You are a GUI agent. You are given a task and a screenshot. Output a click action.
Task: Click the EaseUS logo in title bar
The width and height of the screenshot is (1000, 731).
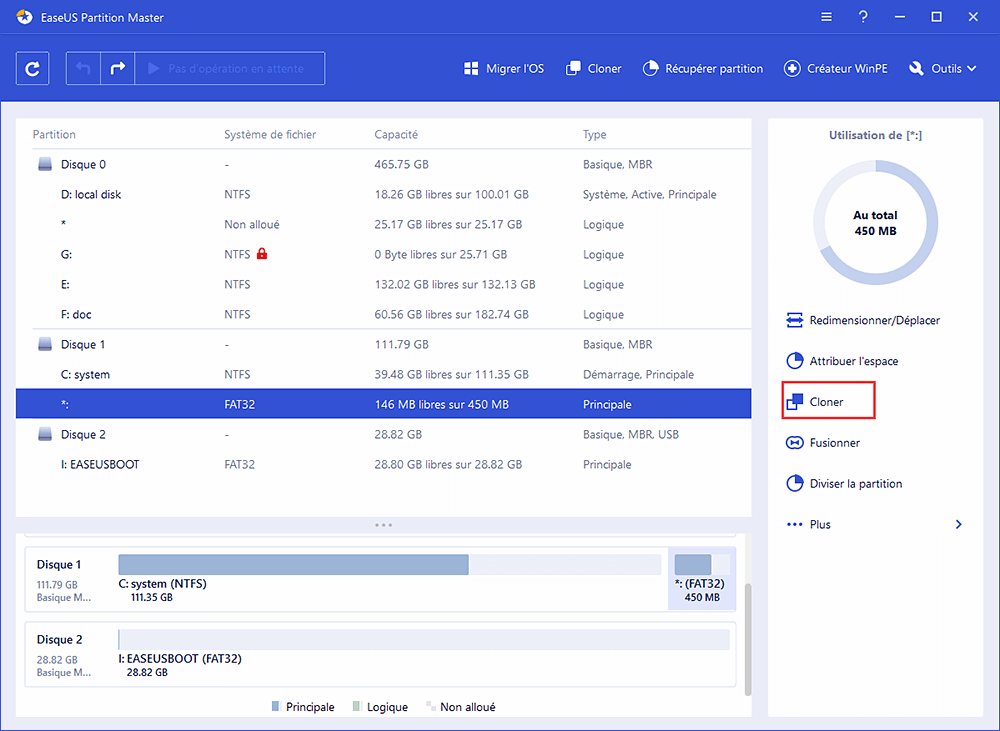tap(24, 17)
